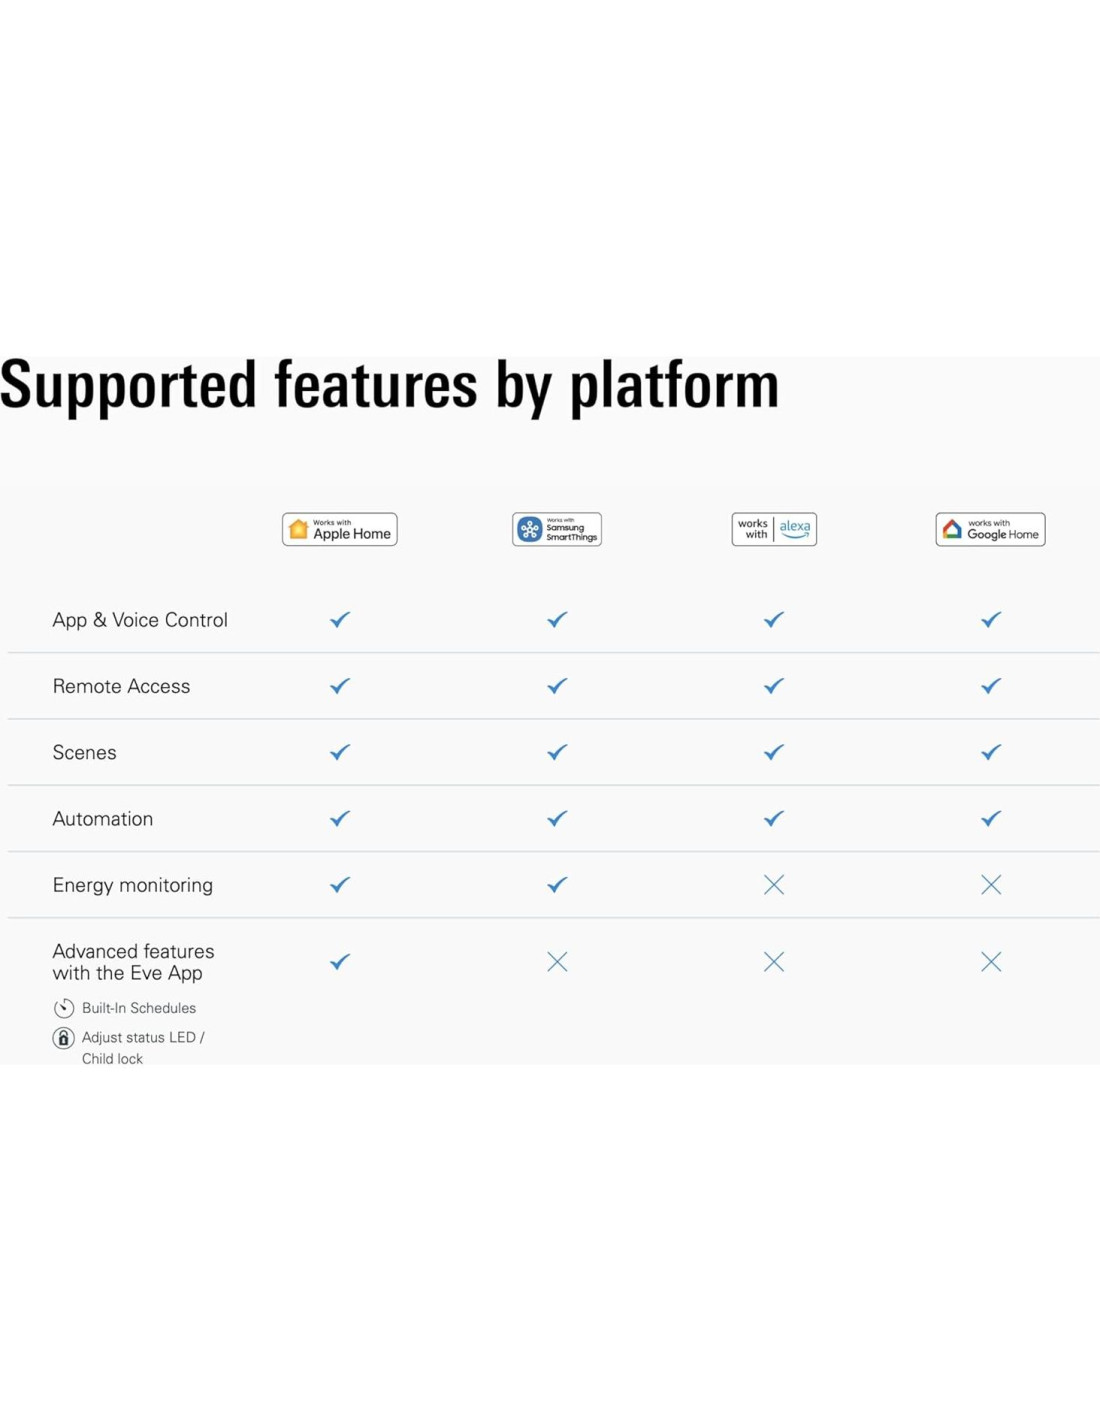This screenshot has height=1422, width=1100.
Task: Click Apple Home checkmark for Advanced features
Action: (340, 962)
